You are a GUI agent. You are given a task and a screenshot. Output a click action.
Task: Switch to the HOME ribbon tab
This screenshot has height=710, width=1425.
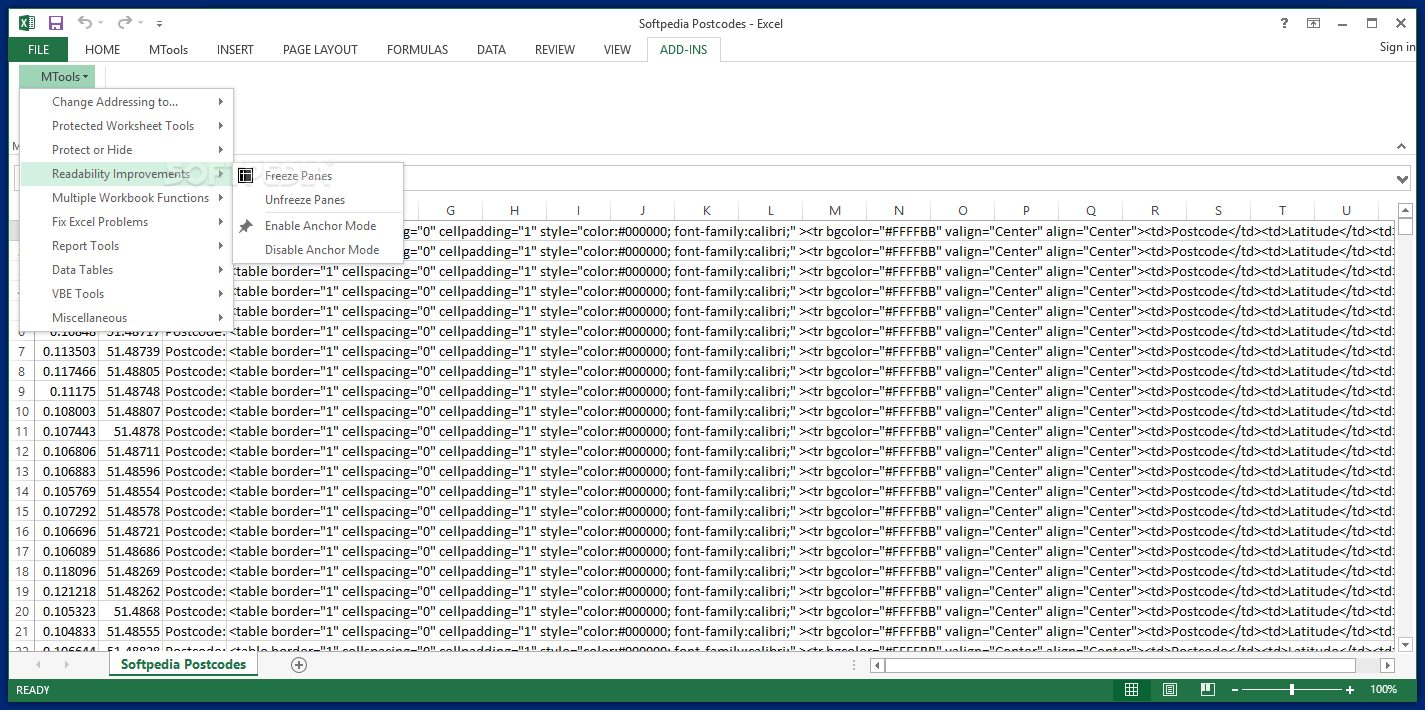(102, 49)
